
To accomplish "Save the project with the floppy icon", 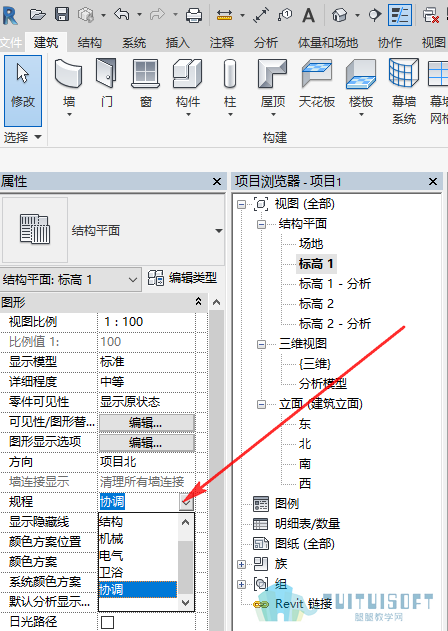I will (62, 15).
